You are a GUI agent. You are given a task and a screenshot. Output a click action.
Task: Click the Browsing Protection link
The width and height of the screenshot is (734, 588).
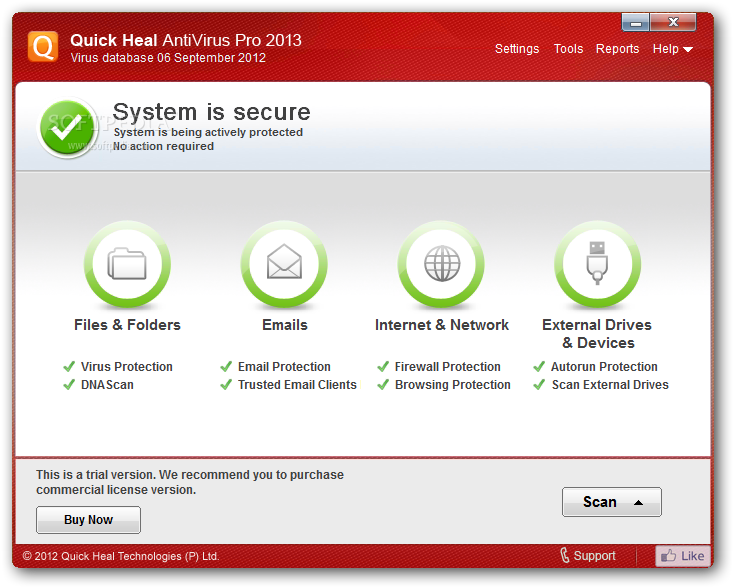click(452, 385)
